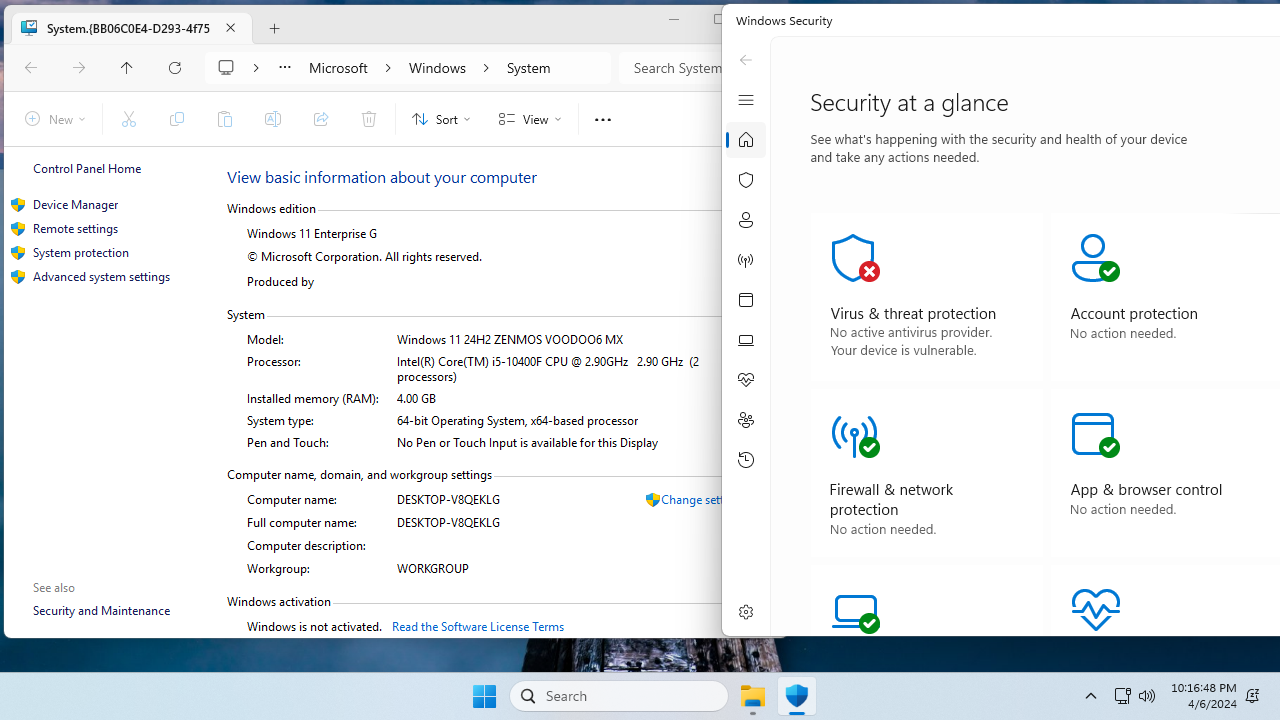Close the System Explorer tab
The width and height of the screenshot is (1280, 720).
coord(231,28)
